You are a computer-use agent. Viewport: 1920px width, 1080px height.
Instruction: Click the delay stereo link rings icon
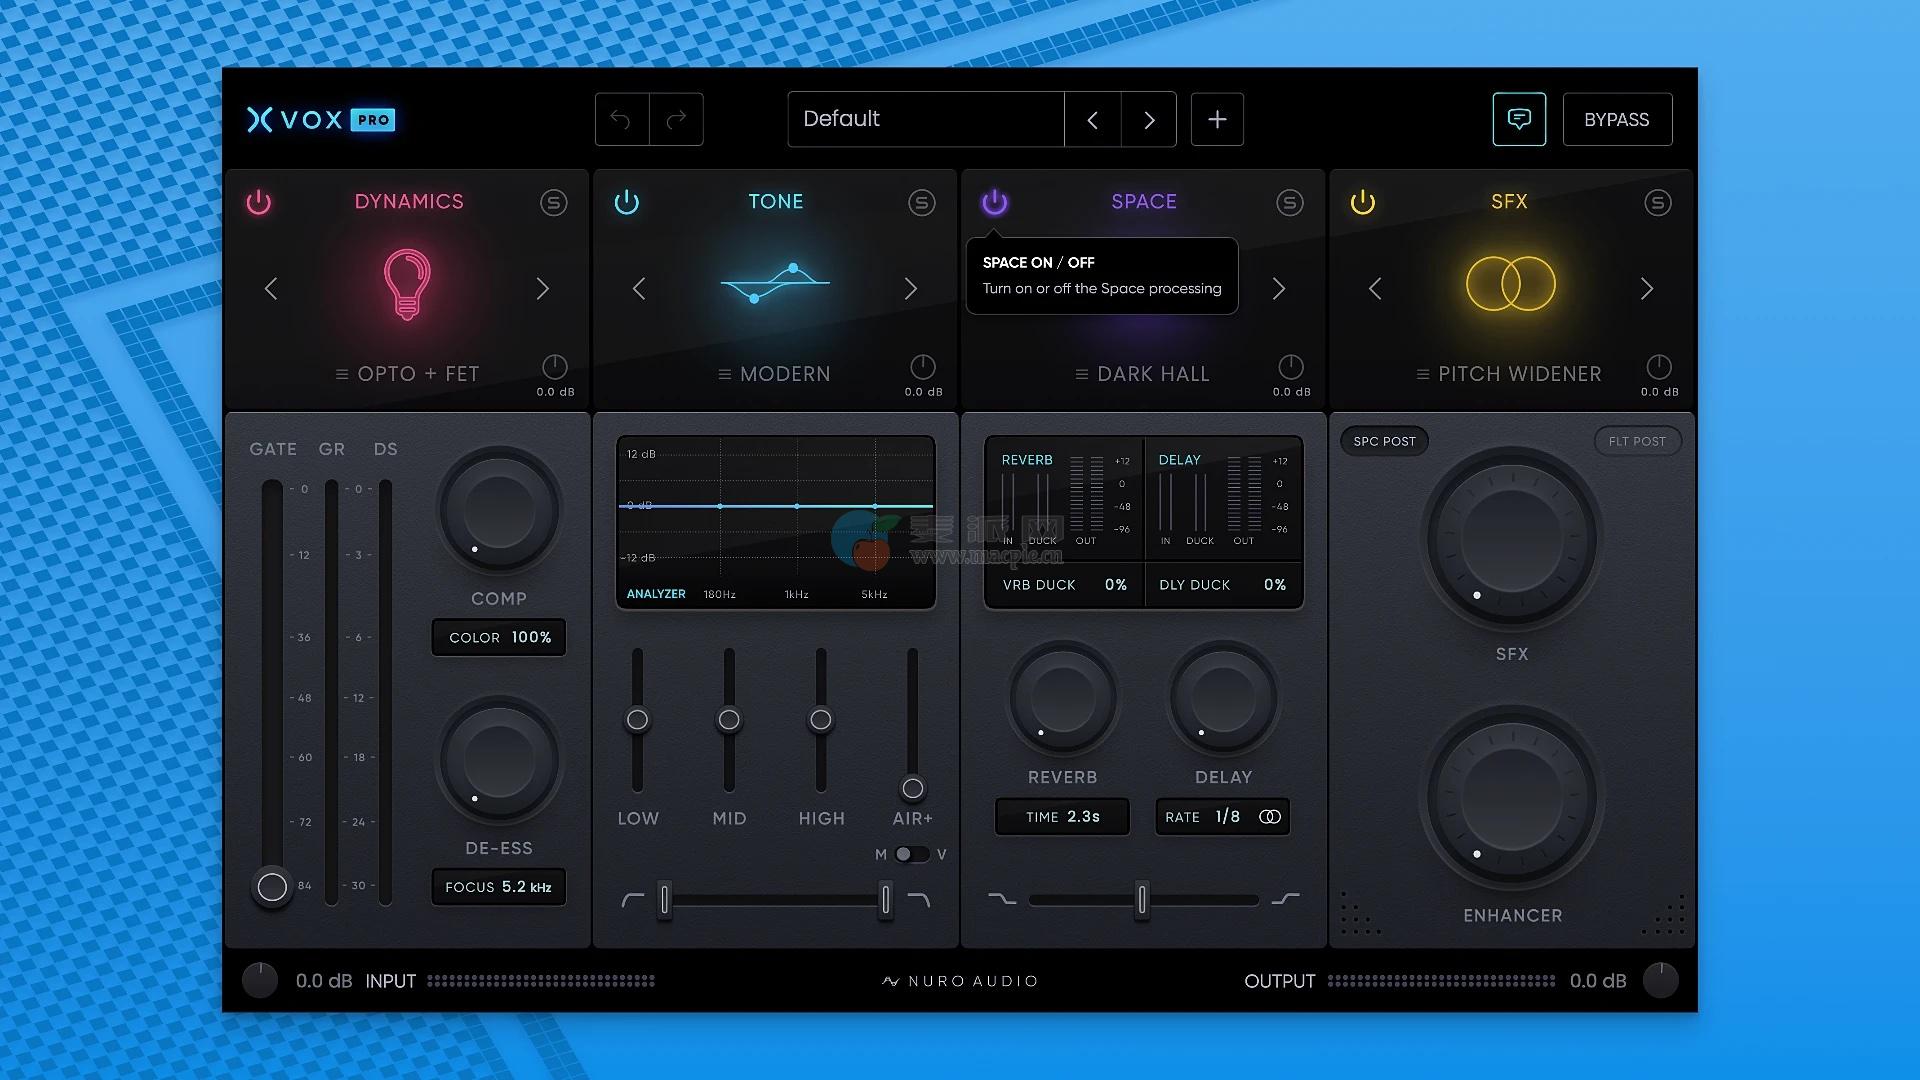[x=1269, y=817]
